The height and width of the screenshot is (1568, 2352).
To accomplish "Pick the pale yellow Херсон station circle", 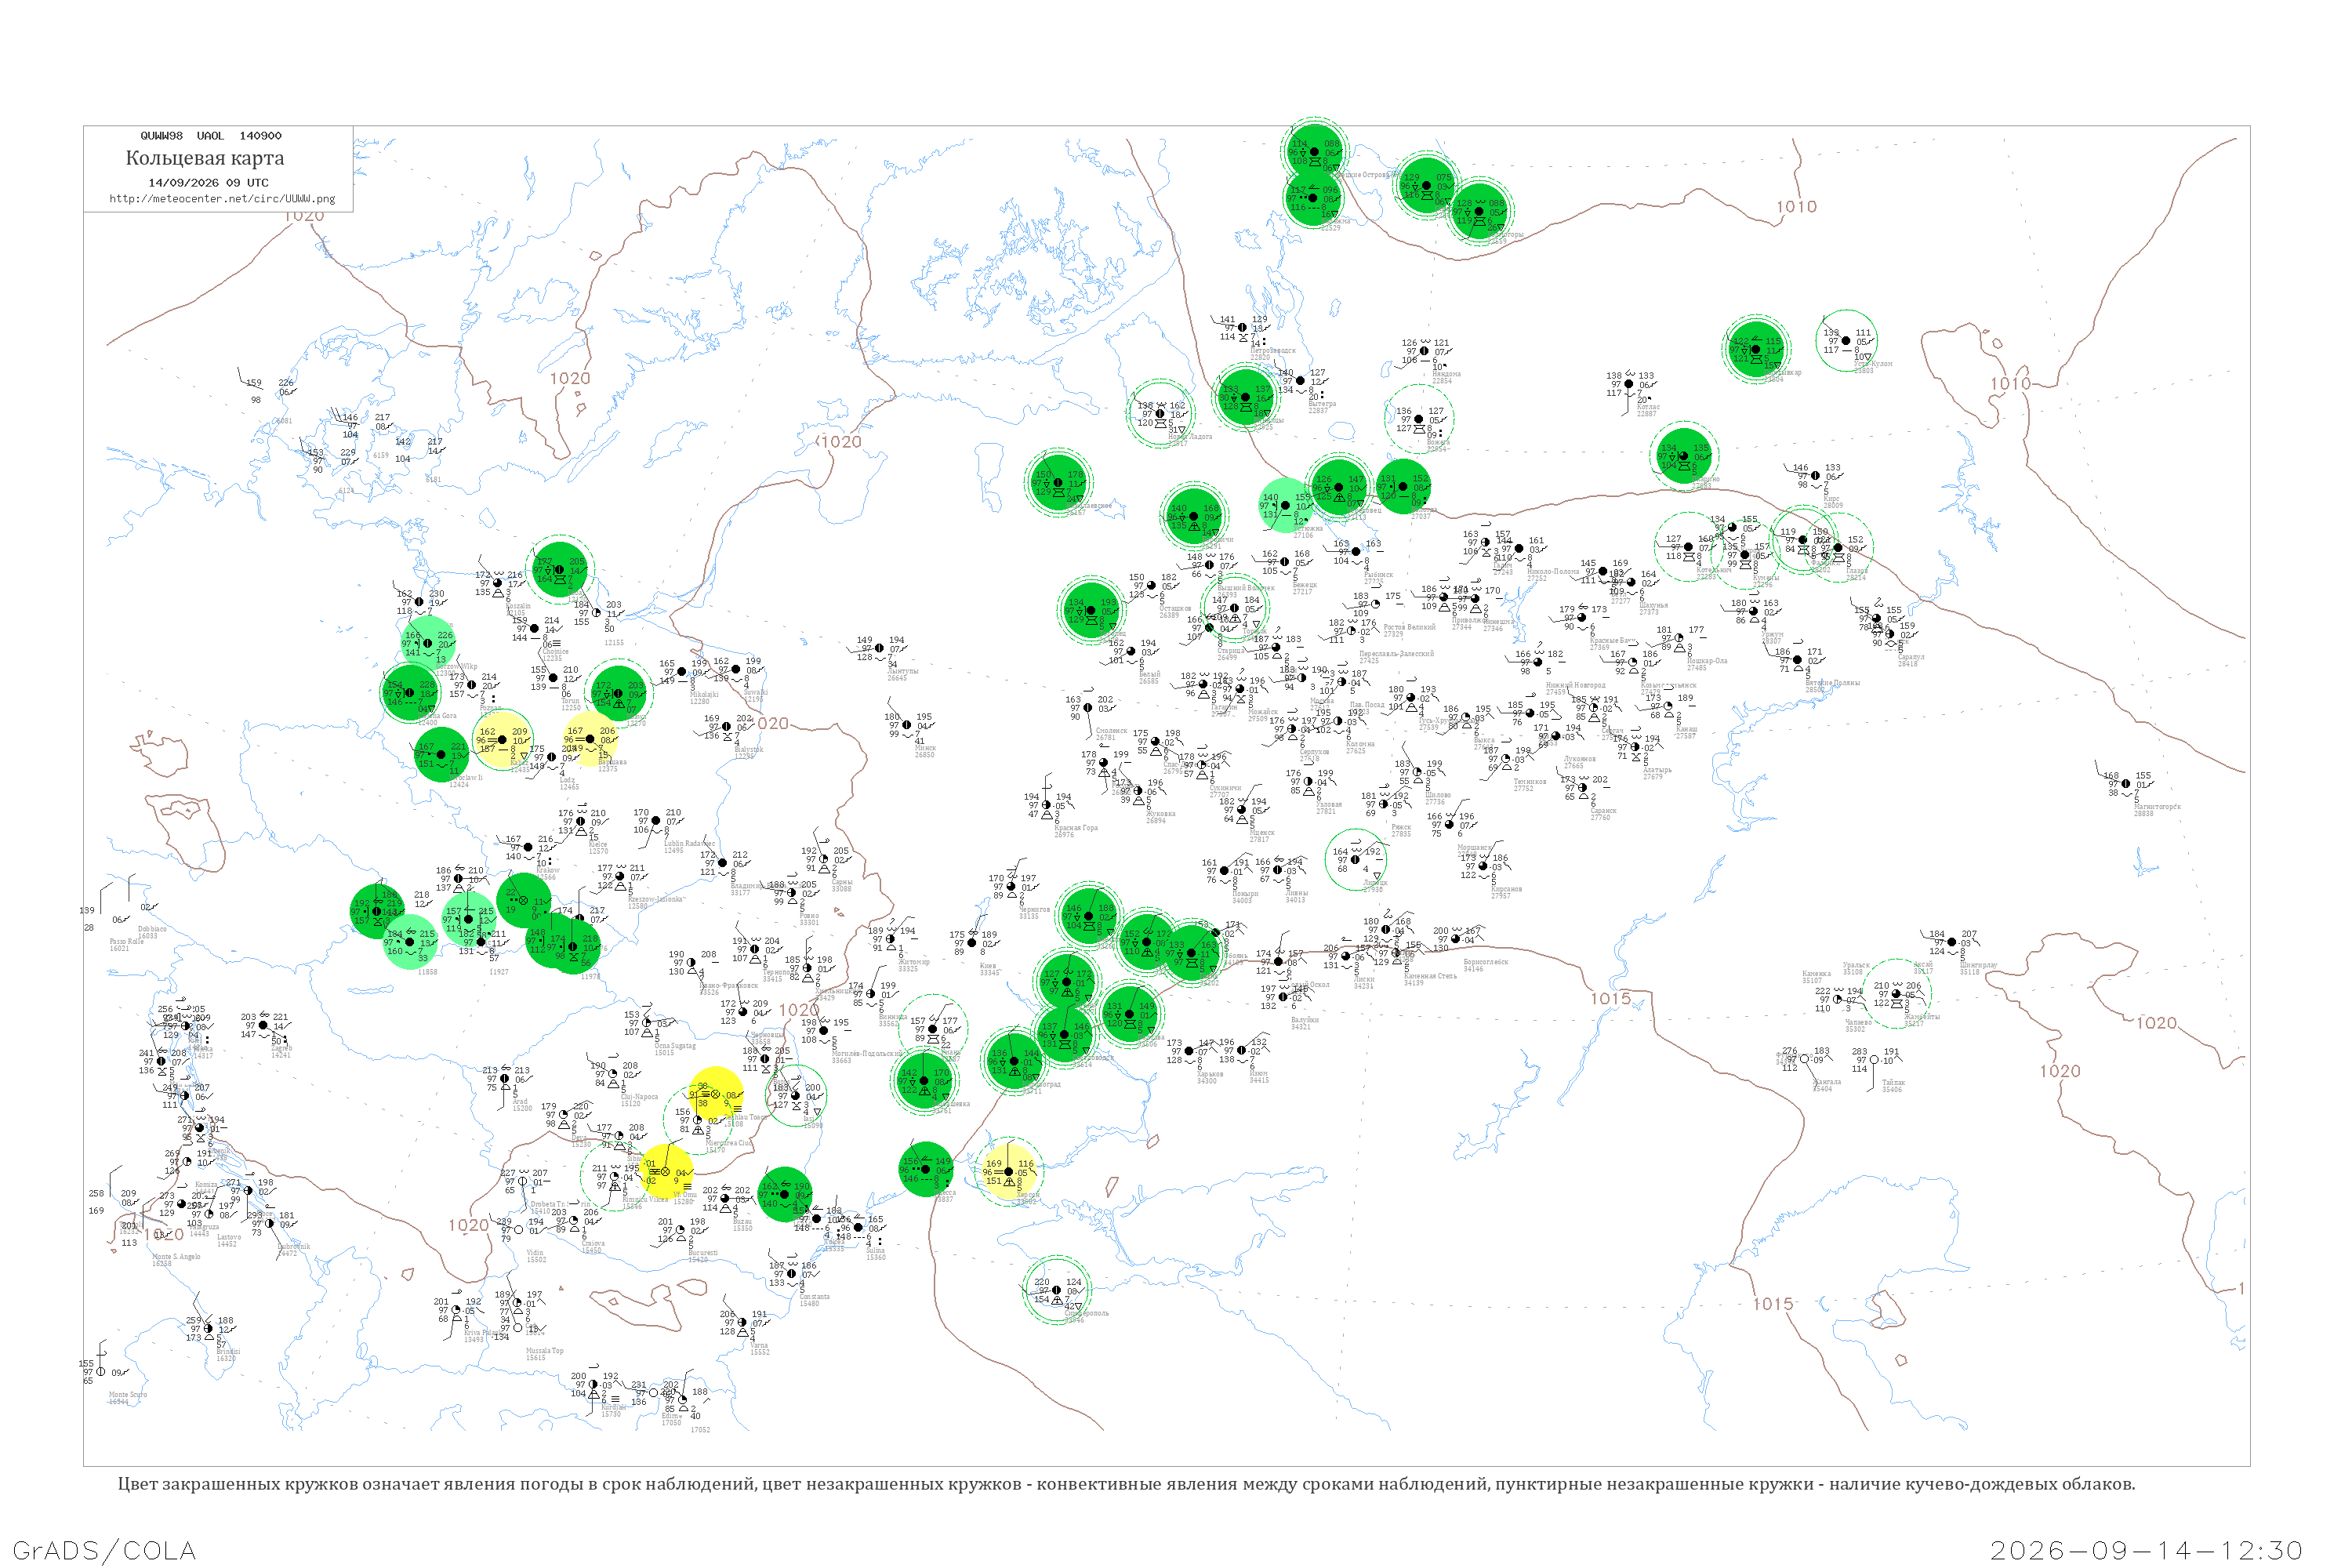I will (1009, 1171).
